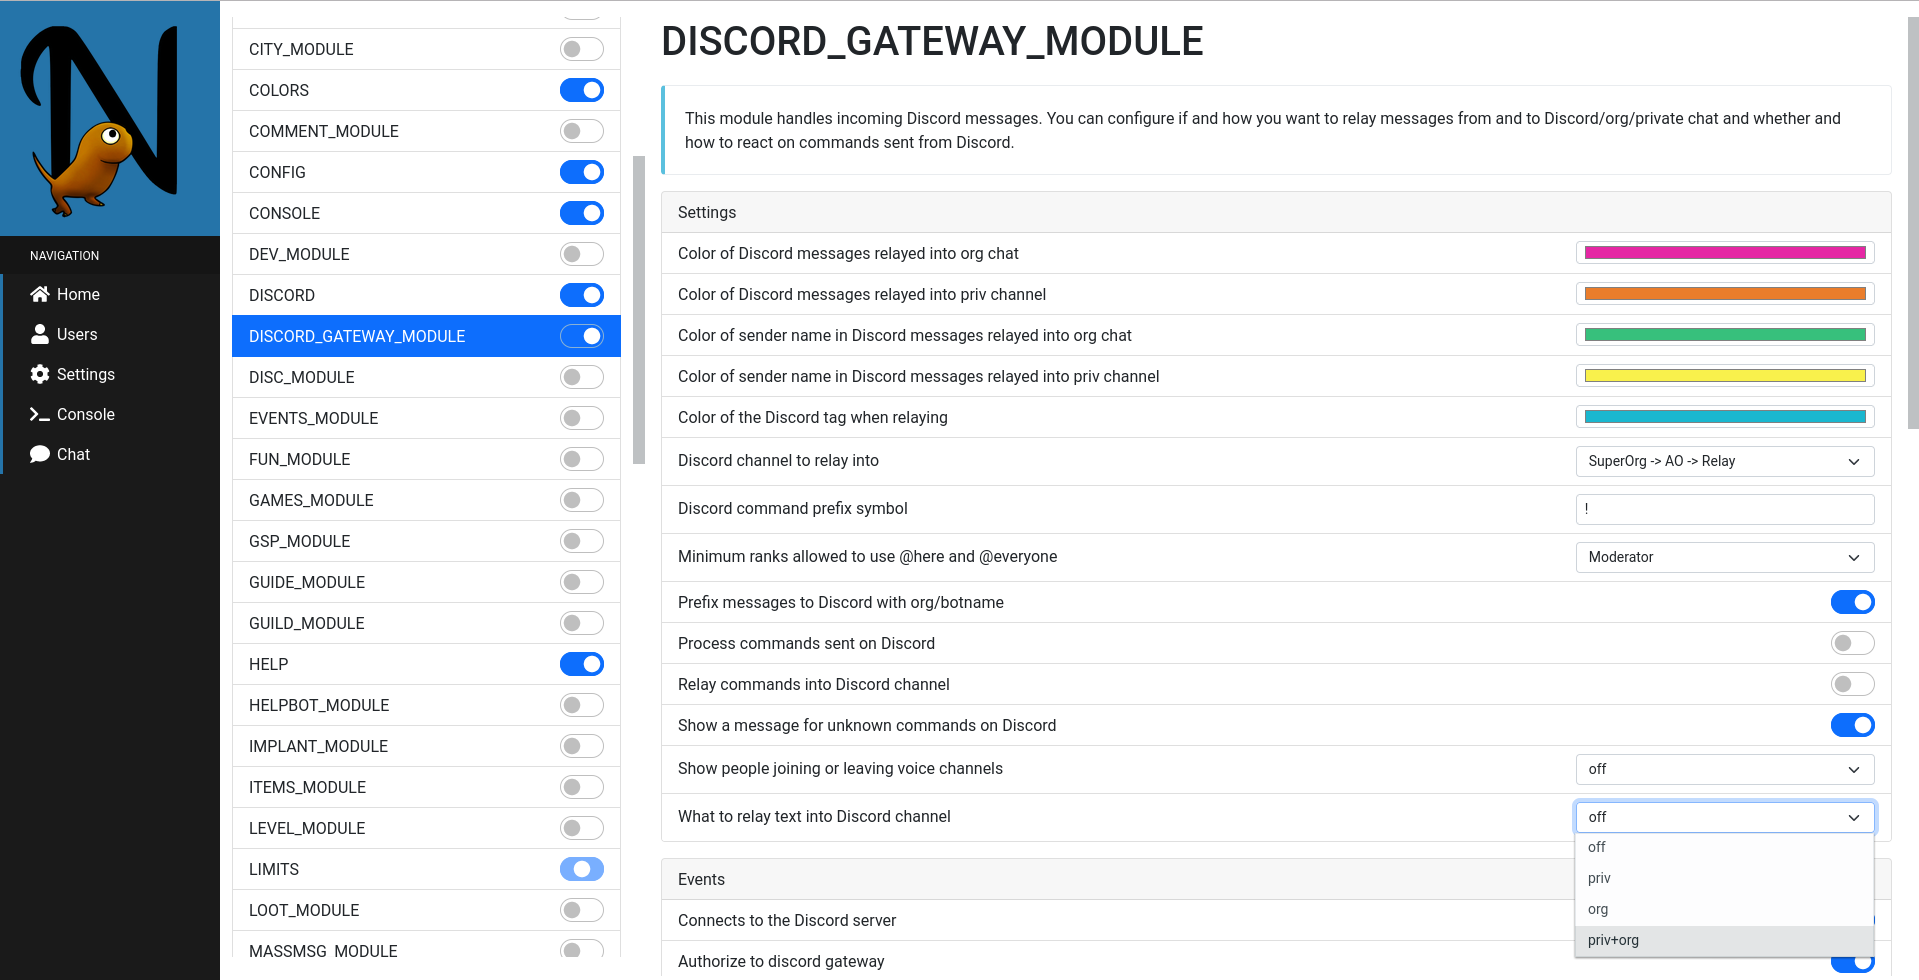The width and height of the screenshot is (1919, 980).
Task: Collapse the relay text into Discord dropdown
Action: click(1725, 817)
